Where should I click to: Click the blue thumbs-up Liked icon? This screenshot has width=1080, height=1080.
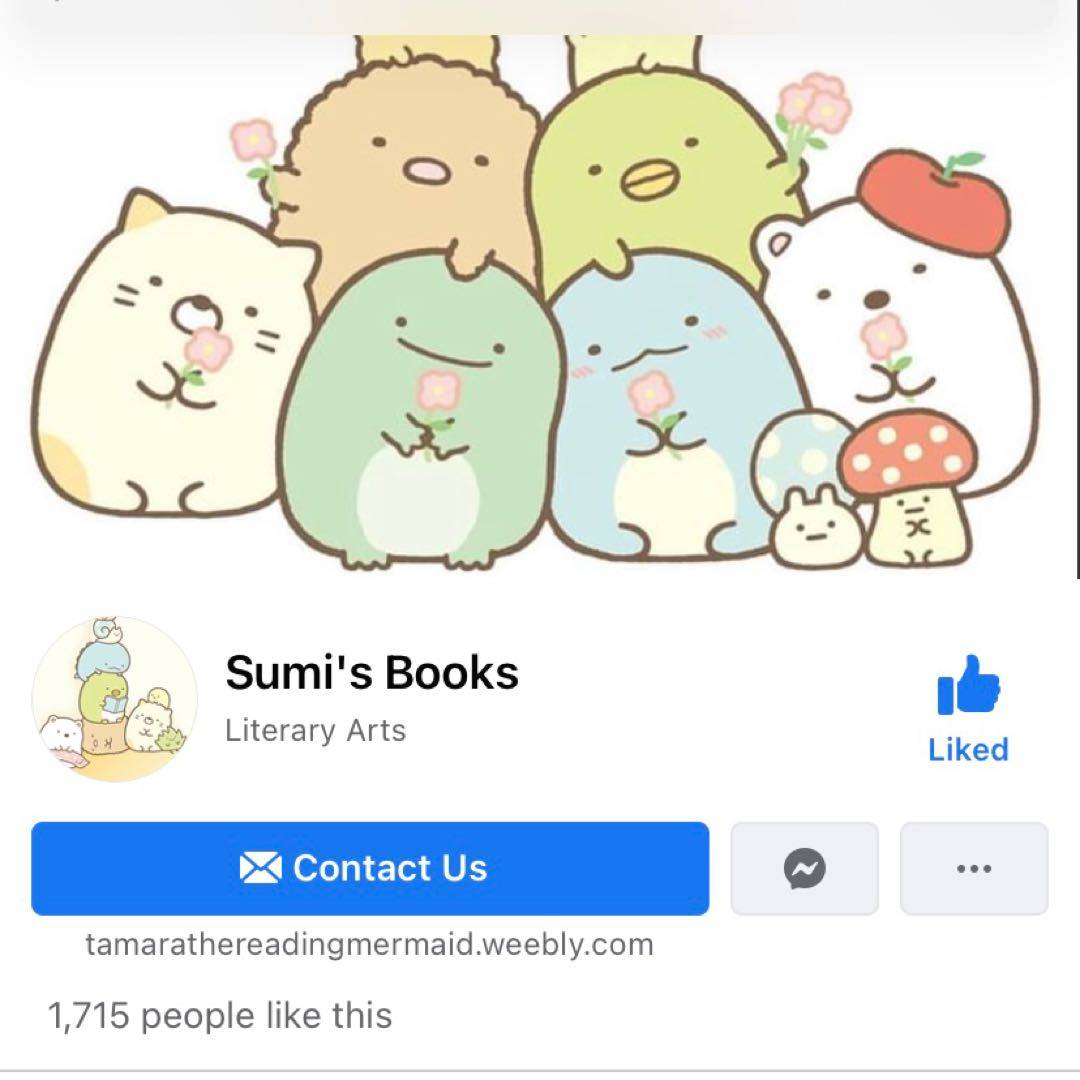pyautogui.click(x=968, y=685)
